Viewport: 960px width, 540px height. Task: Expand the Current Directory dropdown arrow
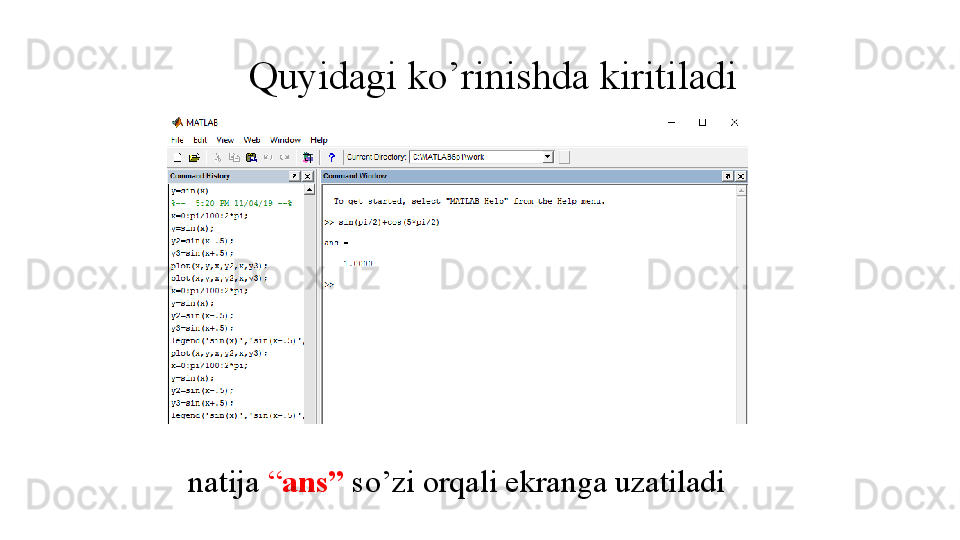coord(547,157)
